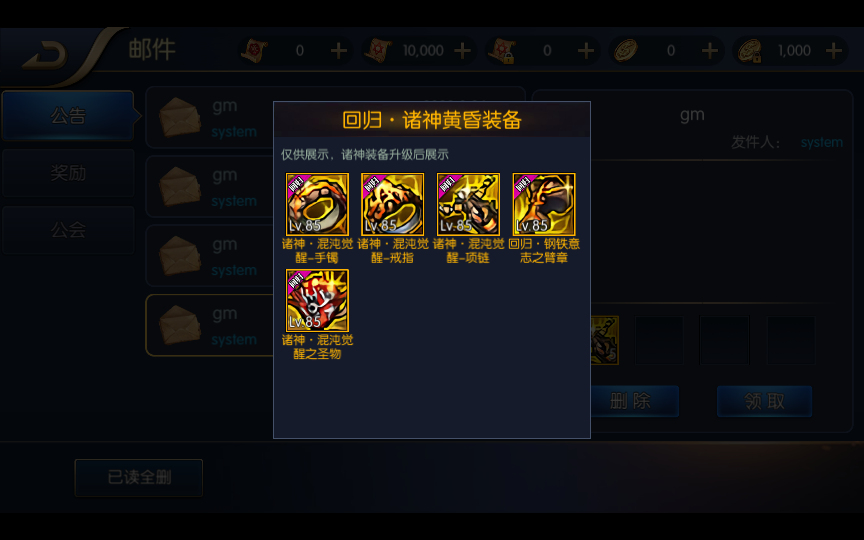Viewport: 864px width, 540px height.
Task: Switch to the 奖励 tab
Action: click(68, 173)
